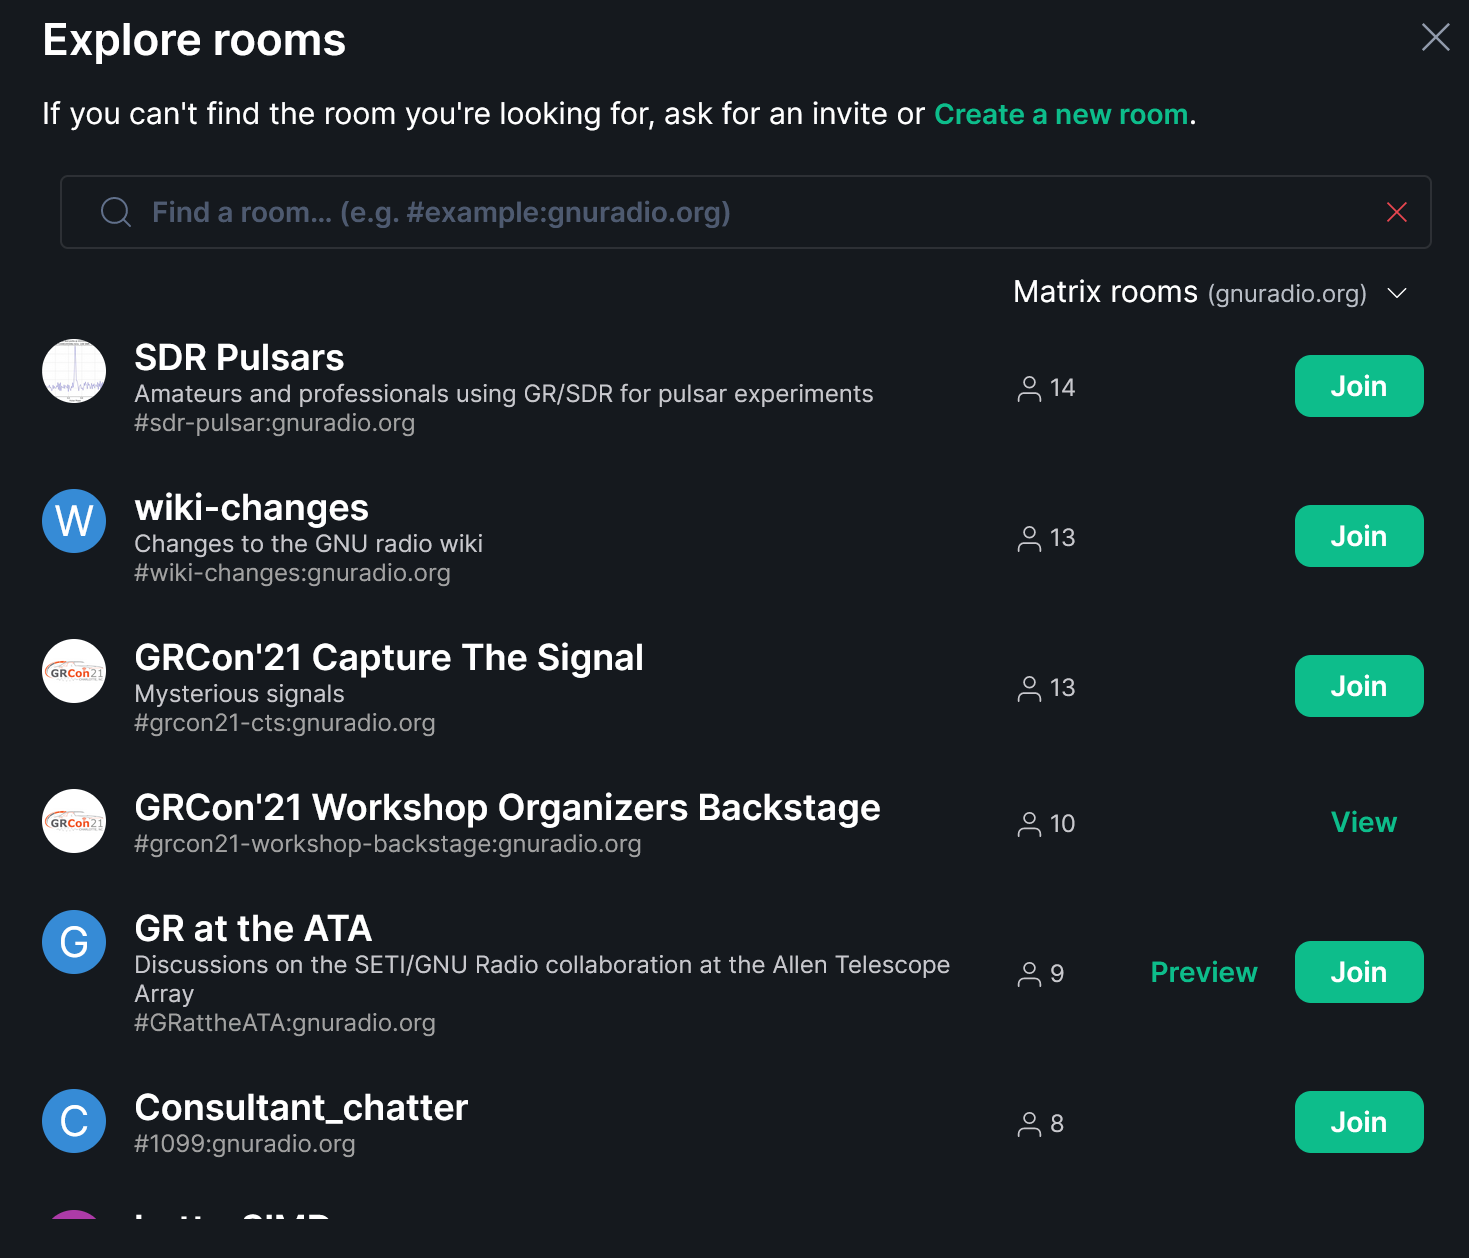Expand the Matrix rooms server dropdown

tap(1210, 292)
